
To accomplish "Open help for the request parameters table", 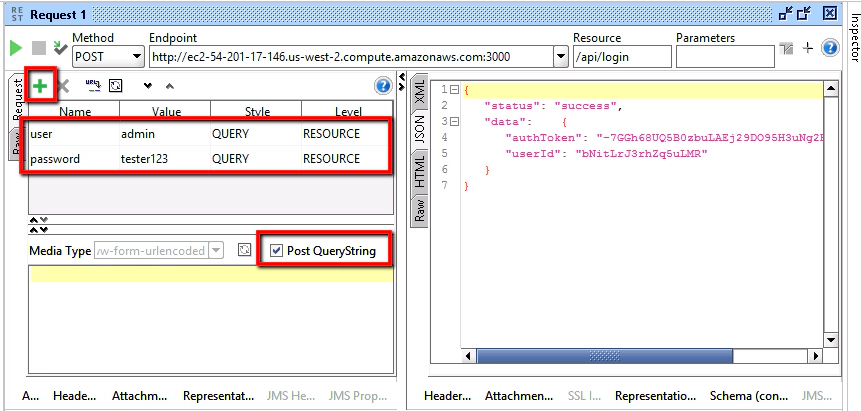I will coord(383,86).
